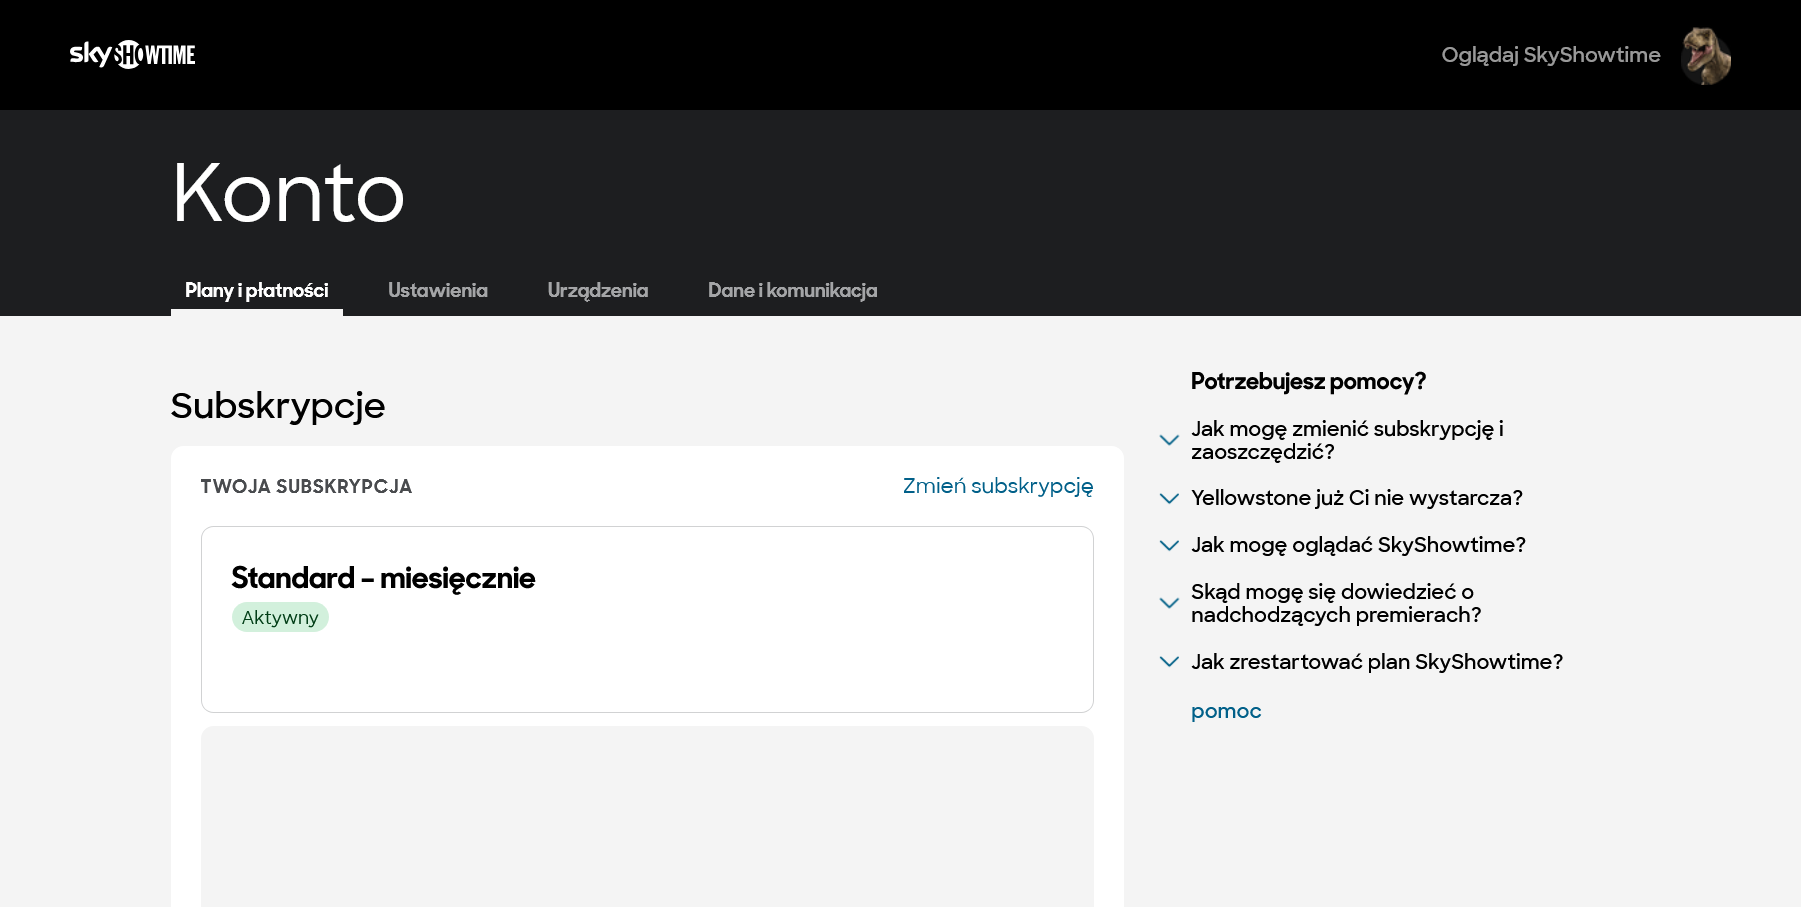
Task: Select the Plany i płatności tab
Action: 256,290
